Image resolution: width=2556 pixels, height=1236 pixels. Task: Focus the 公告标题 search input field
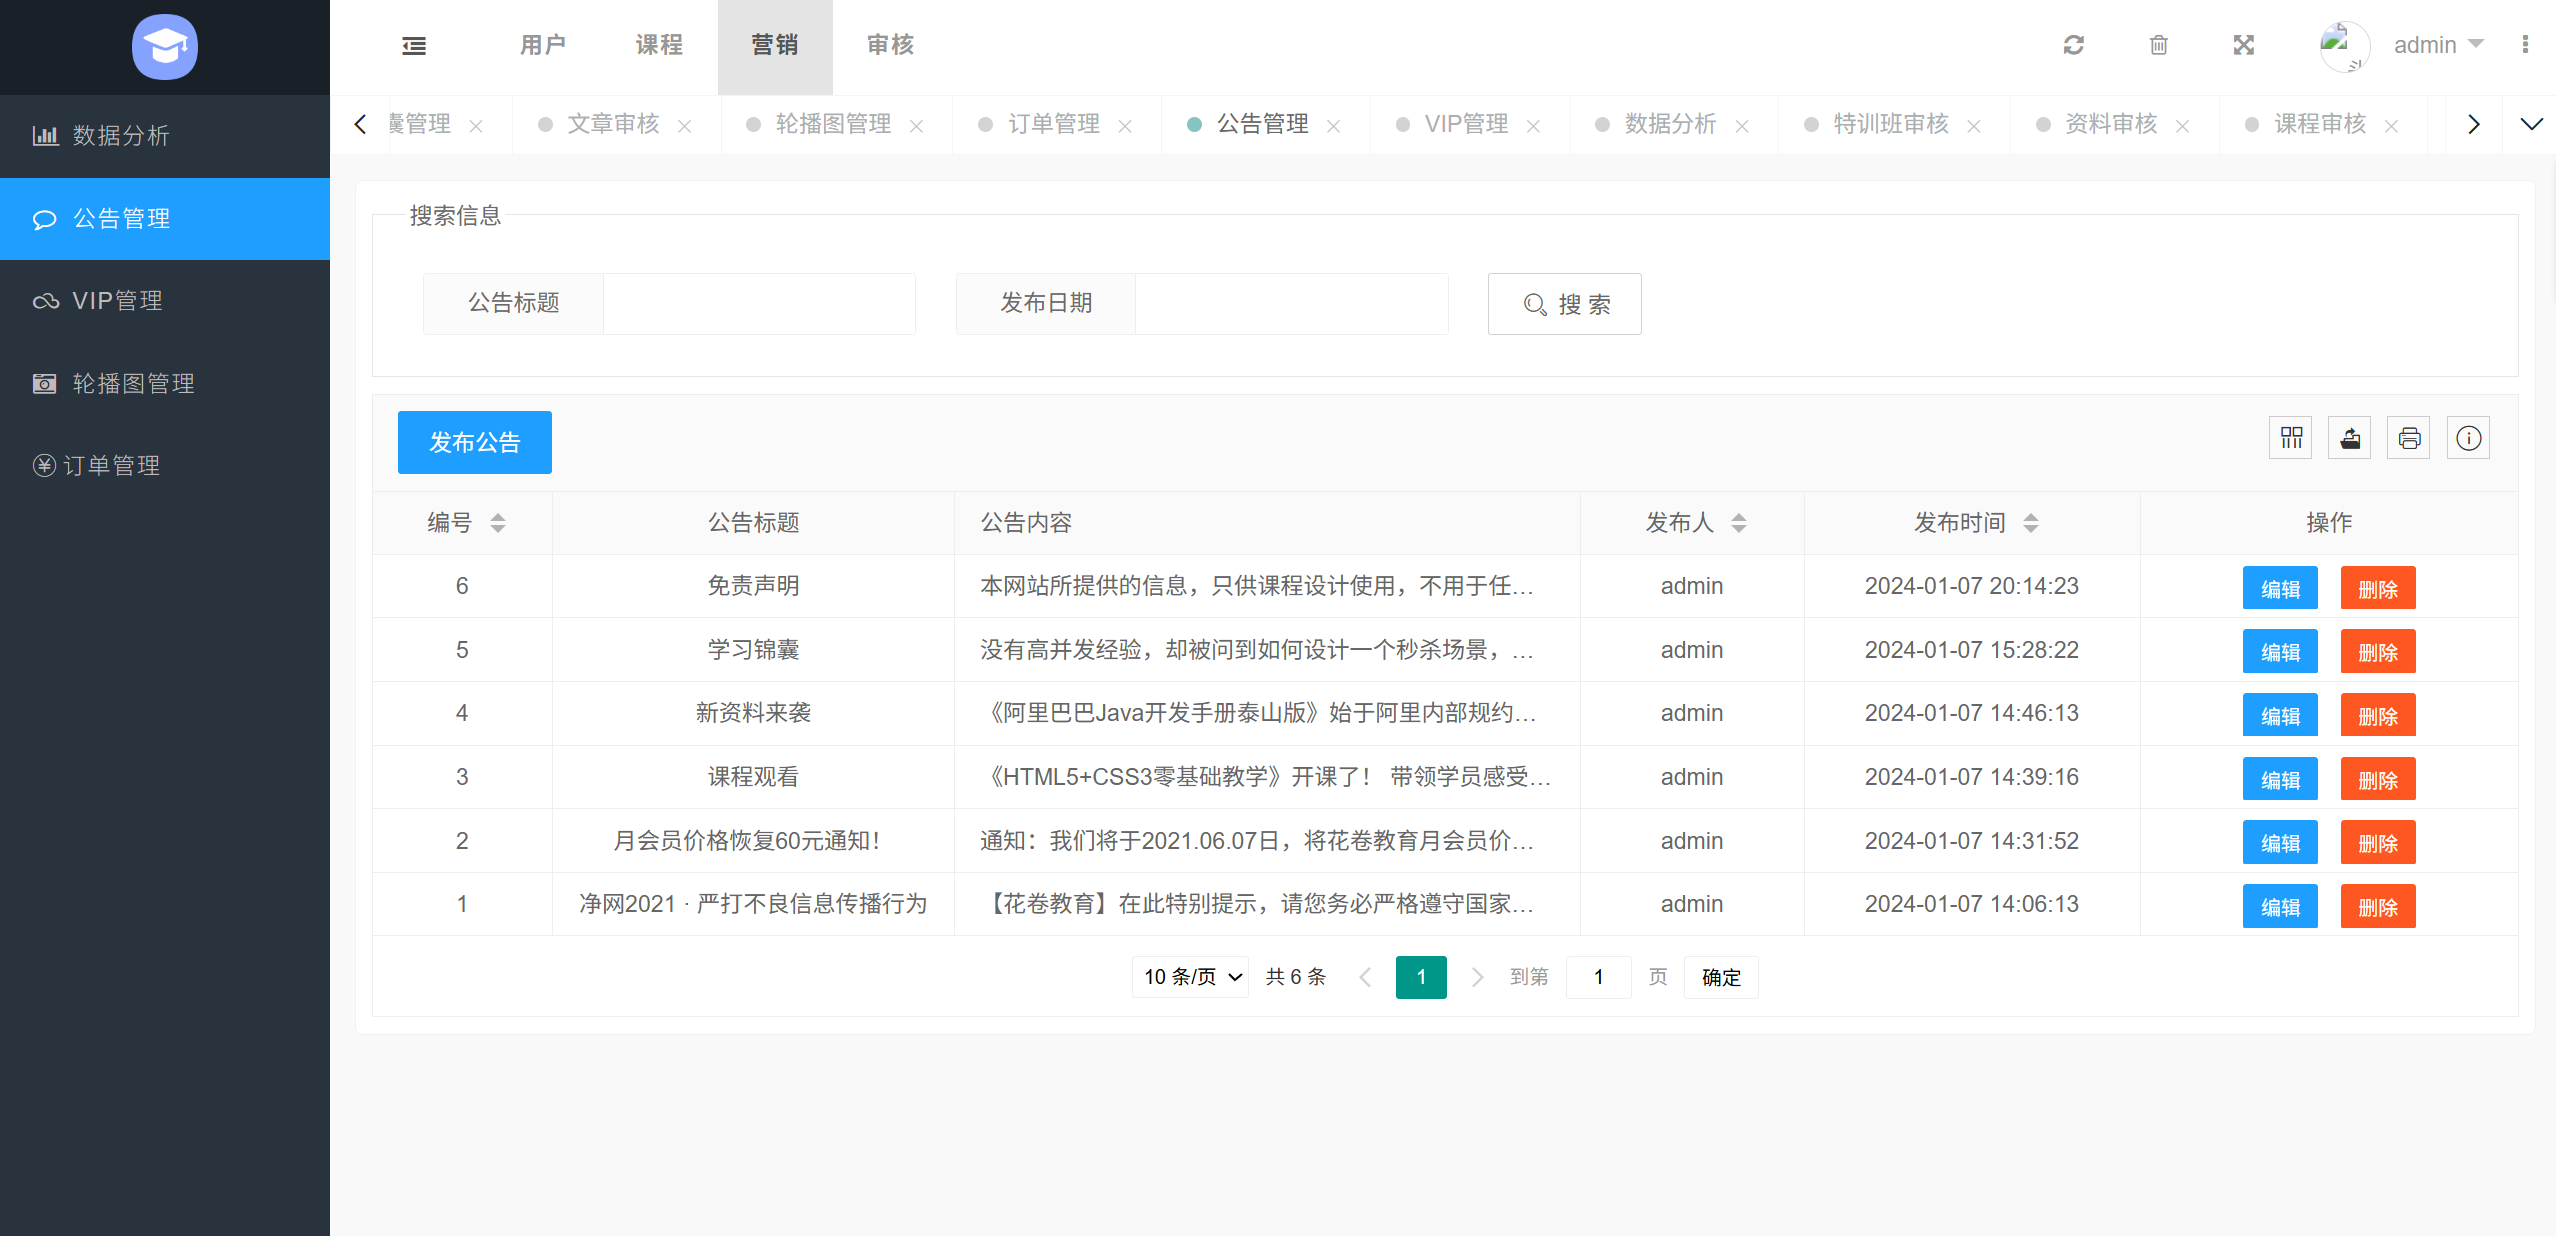[758, 304]
